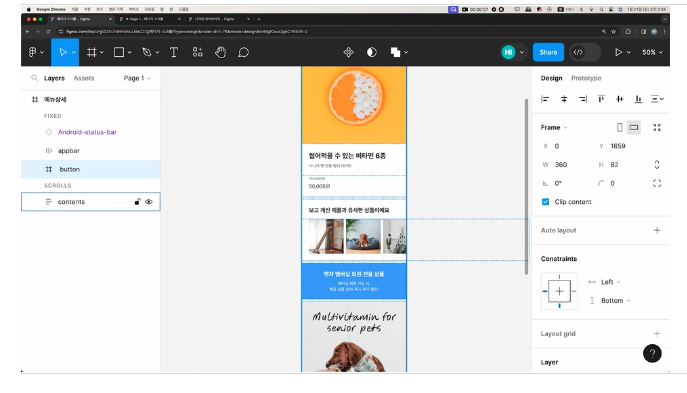This screenshot has height=393, width=687.
Task: Switch to the Prototype tab
Action: (586, 78)
